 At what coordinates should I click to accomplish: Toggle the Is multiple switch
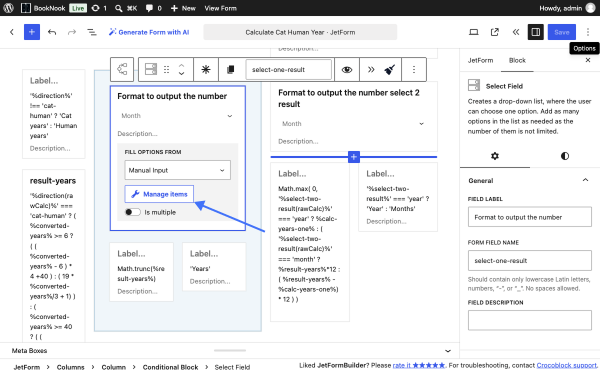[x=133, y=212]
